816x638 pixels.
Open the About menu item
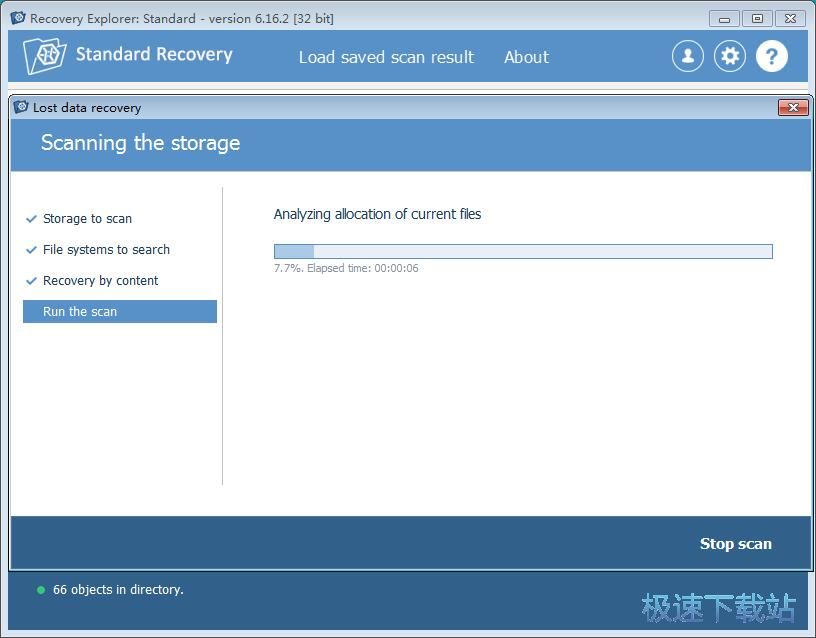pyautogui.click(x=526, y=57)
